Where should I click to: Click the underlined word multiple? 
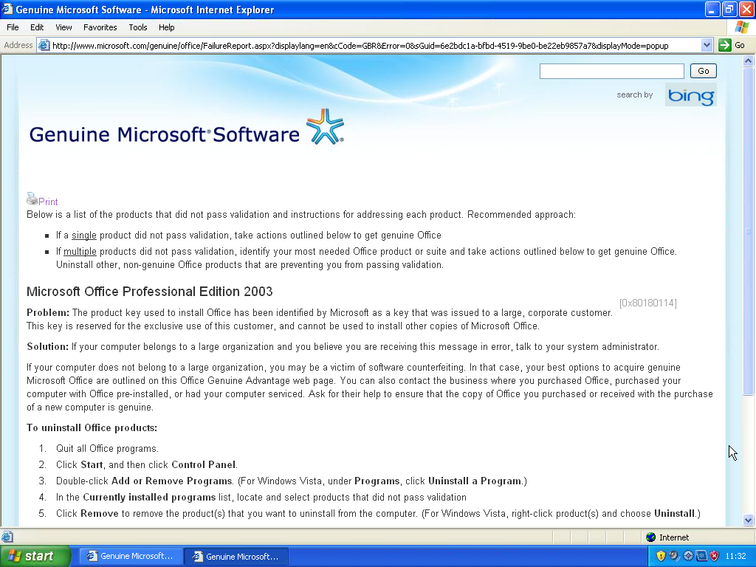click(x=80, y=252)
